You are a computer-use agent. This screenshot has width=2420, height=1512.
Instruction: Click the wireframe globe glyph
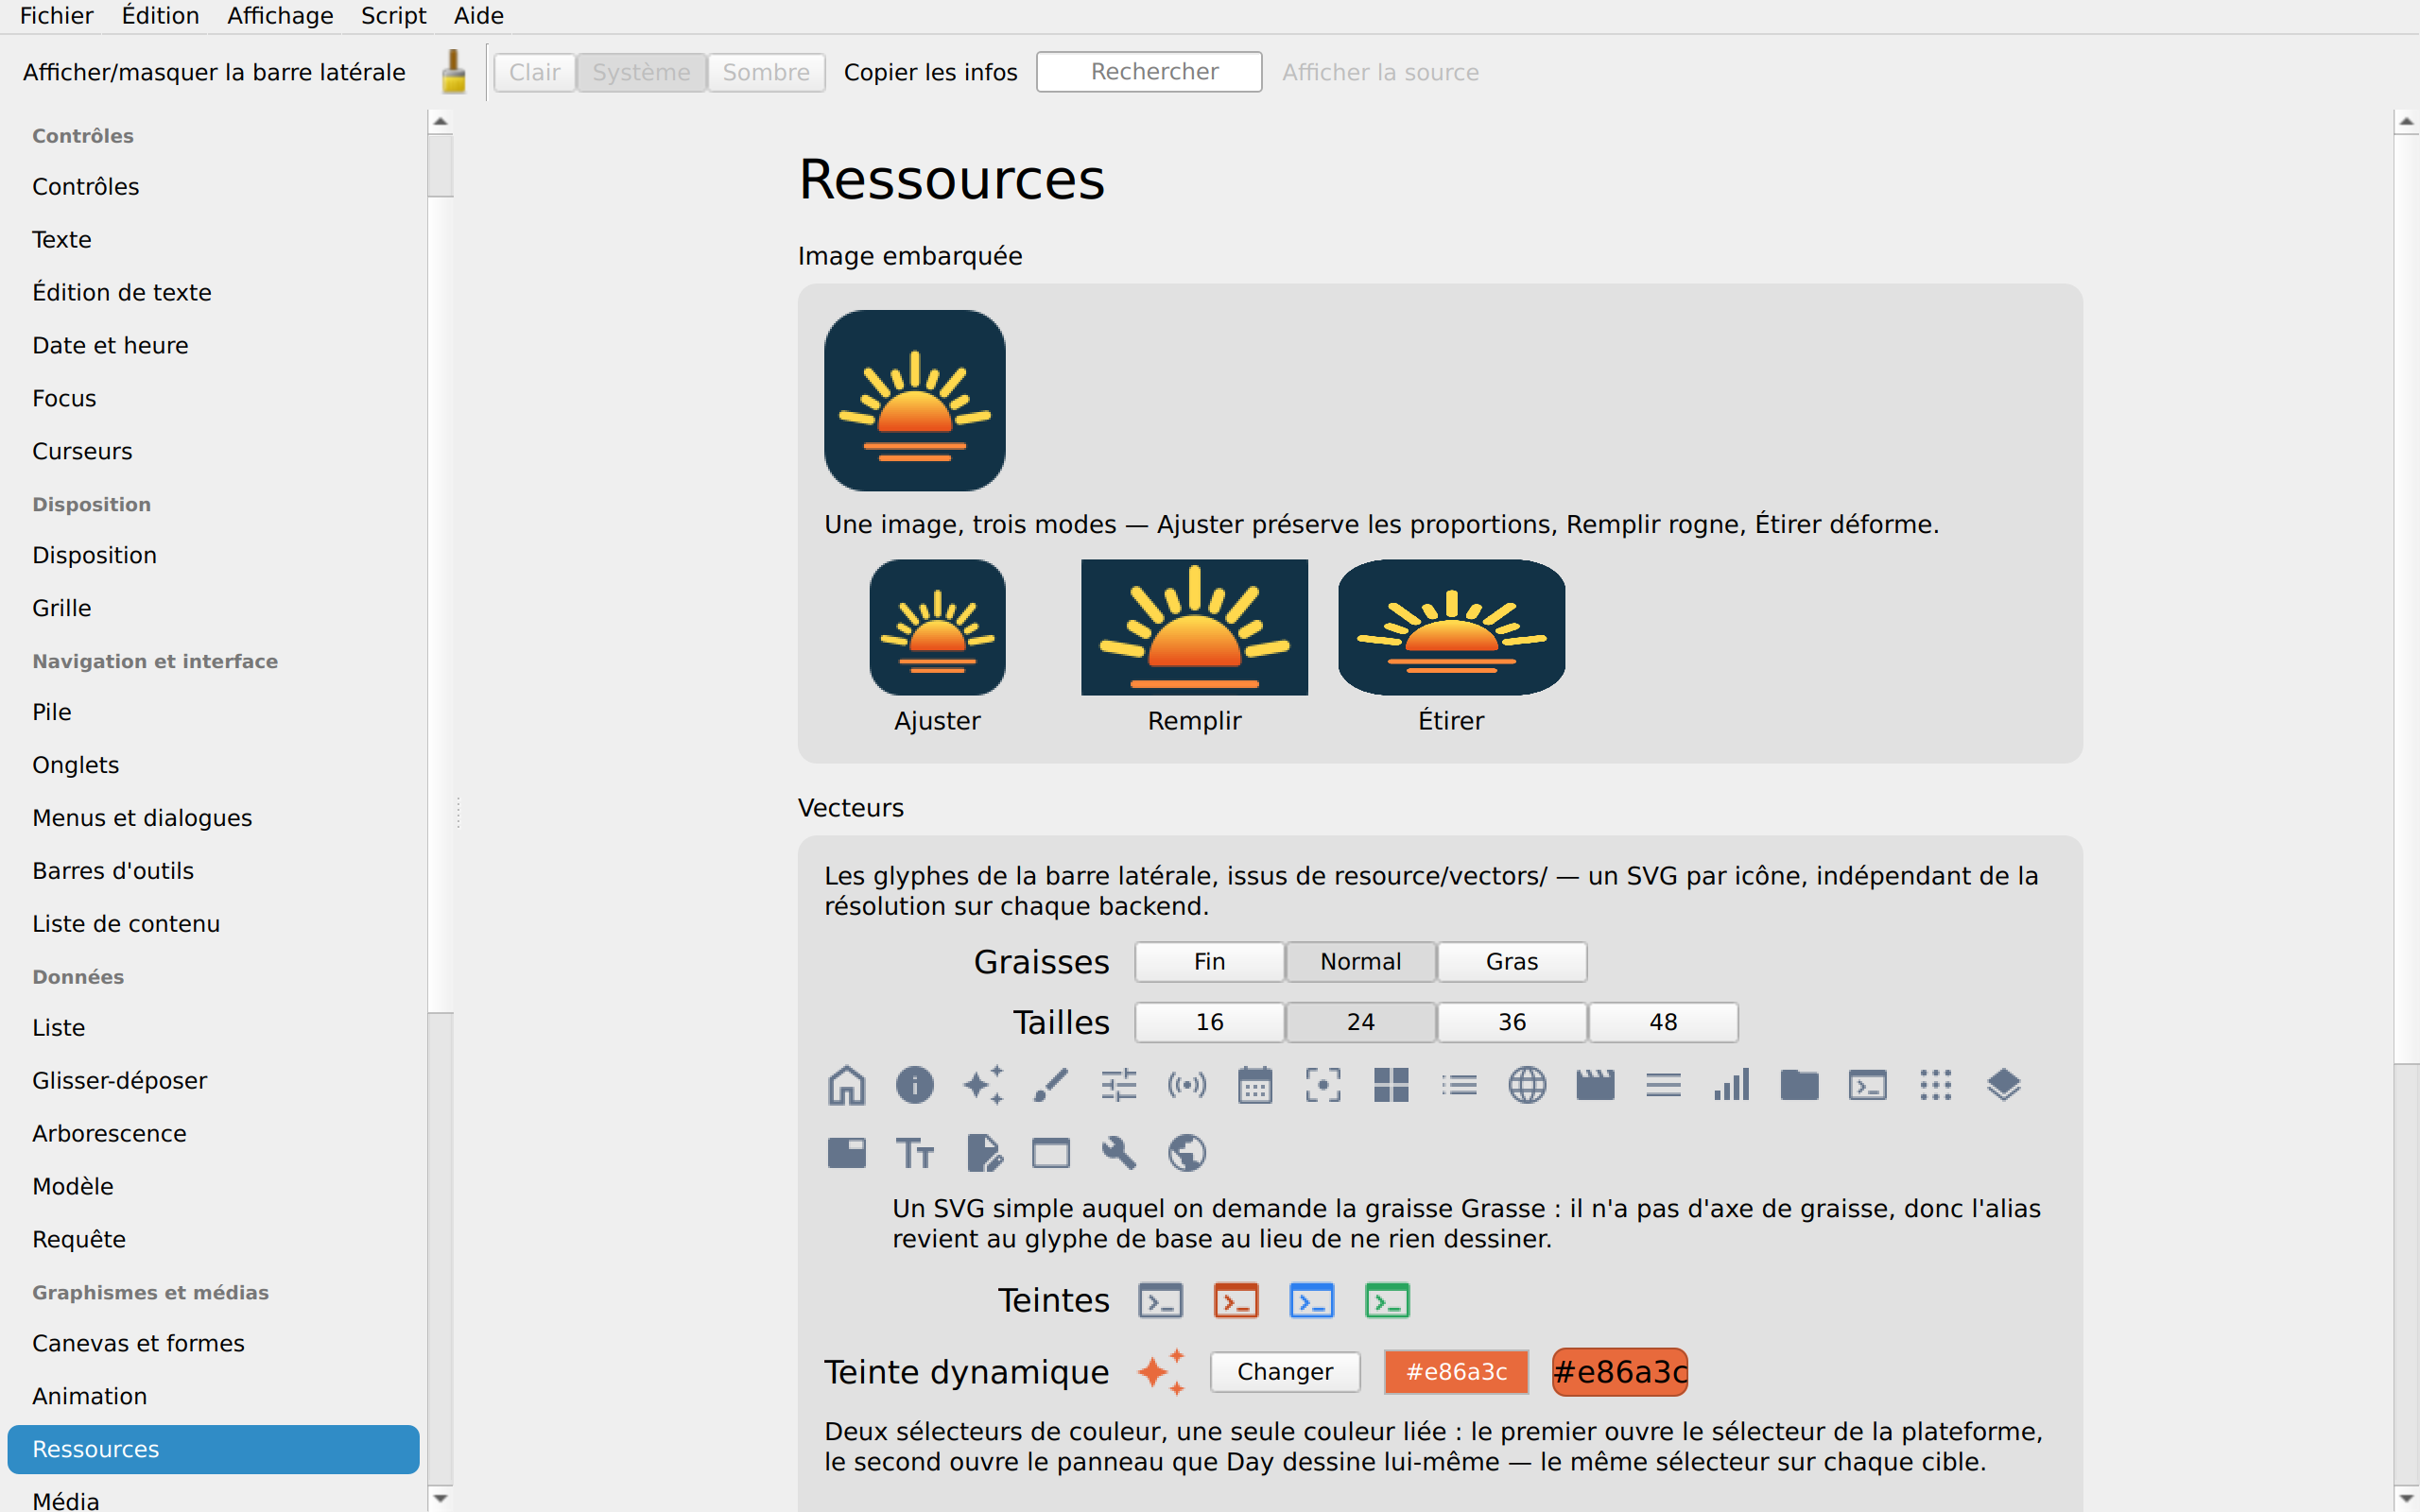click(1527, 1085)
